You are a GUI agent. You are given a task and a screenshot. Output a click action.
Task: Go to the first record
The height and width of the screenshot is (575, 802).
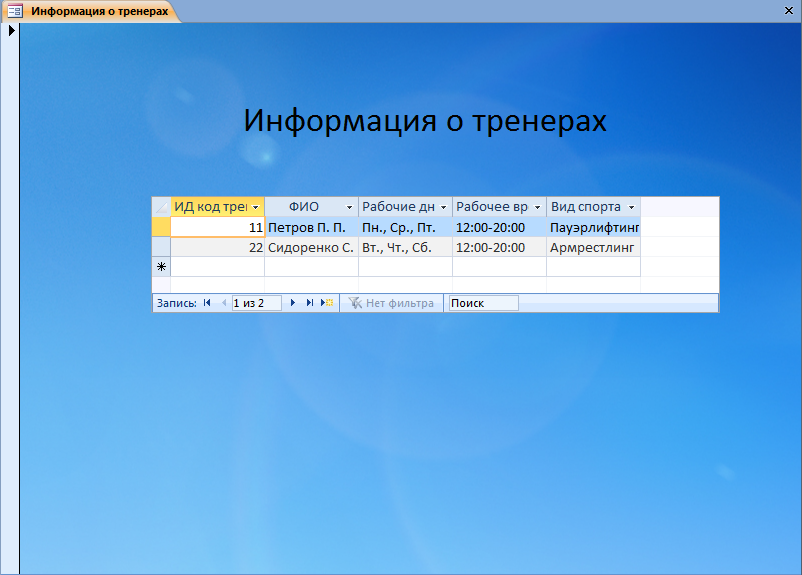(207, 303)
